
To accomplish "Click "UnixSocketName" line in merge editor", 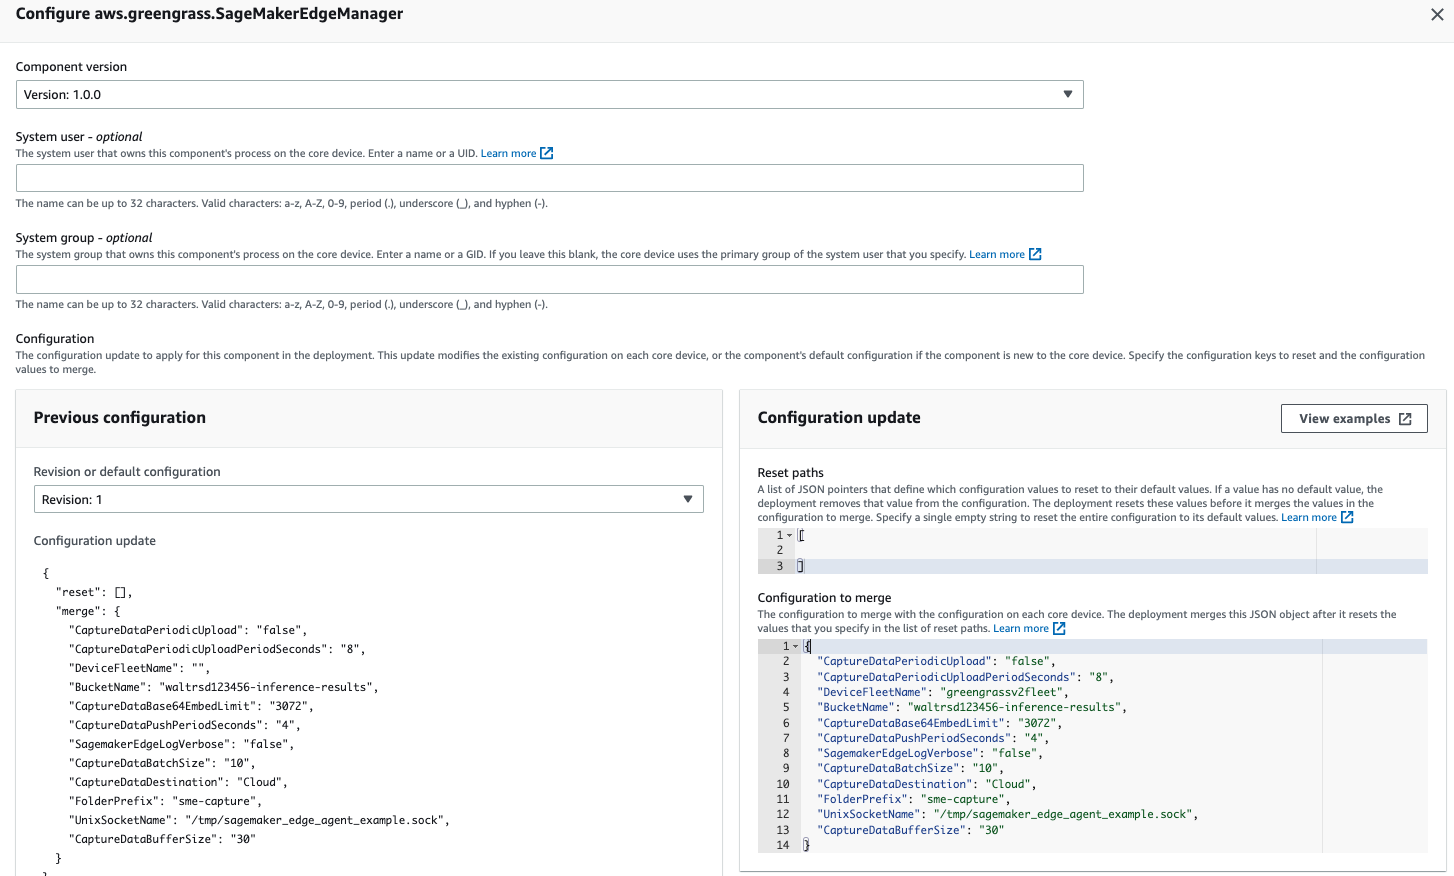I will pos(1007,814).
